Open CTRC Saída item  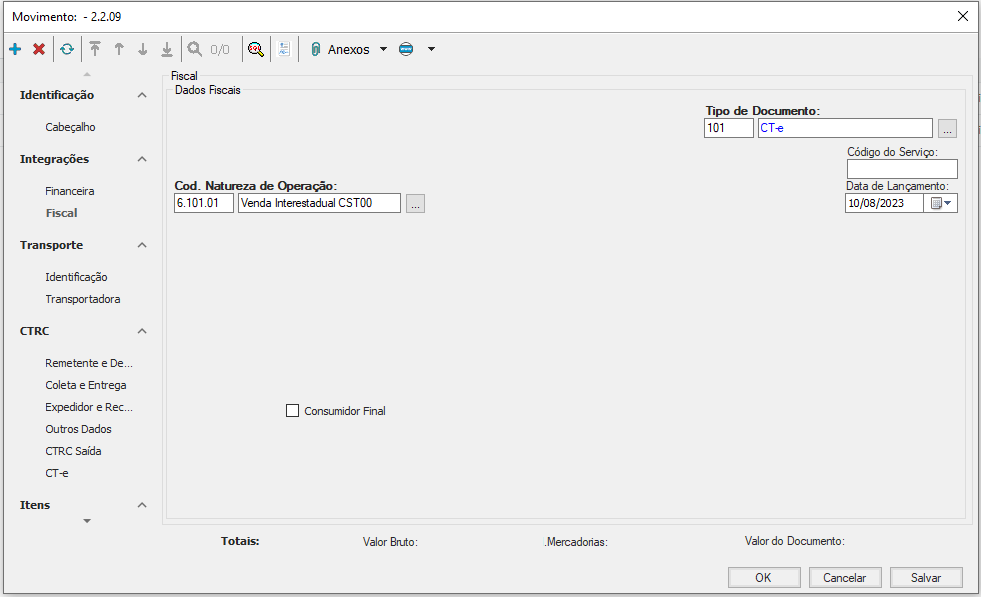[73, 451]
